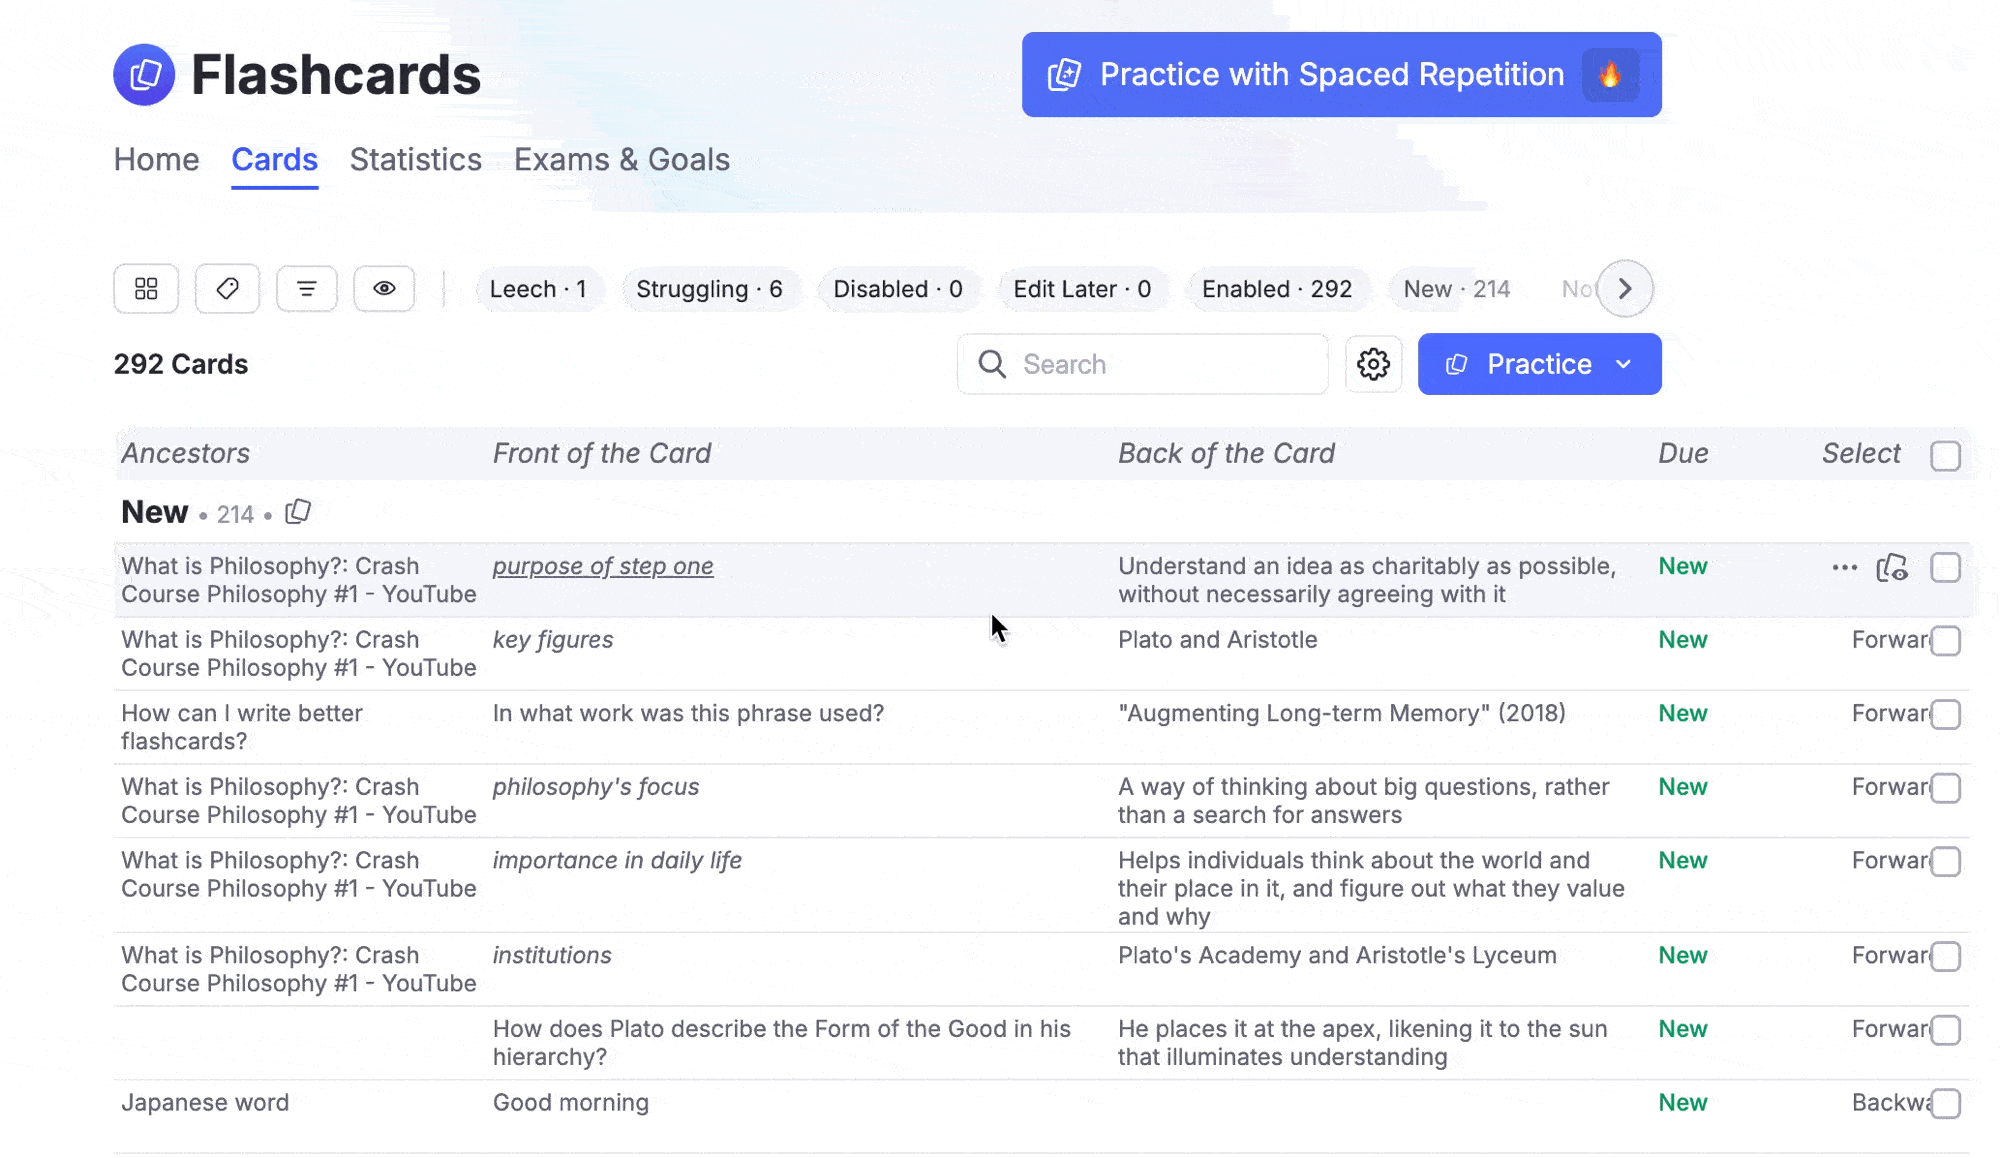Open the sort lines filter icon

click(307, 289)
